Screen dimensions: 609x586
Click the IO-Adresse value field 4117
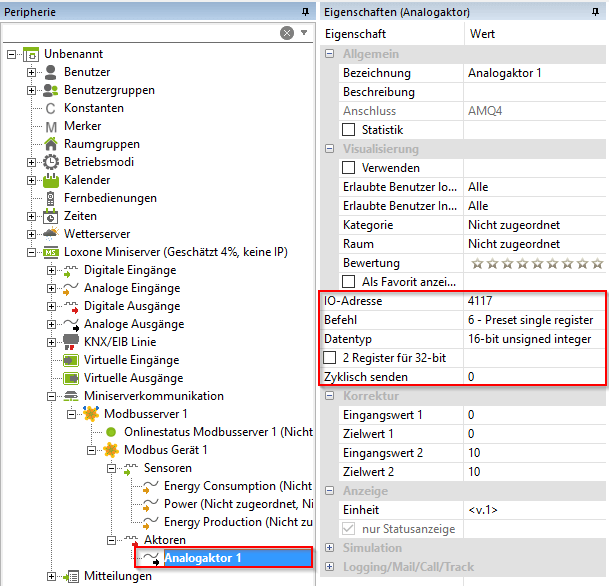click(533, 301)
